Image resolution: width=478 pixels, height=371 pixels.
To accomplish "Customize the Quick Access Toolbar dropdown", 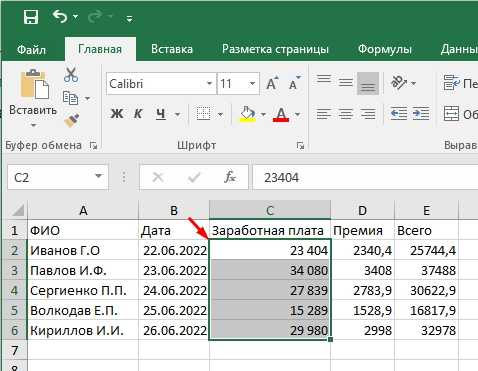I will tap(129, 19).
